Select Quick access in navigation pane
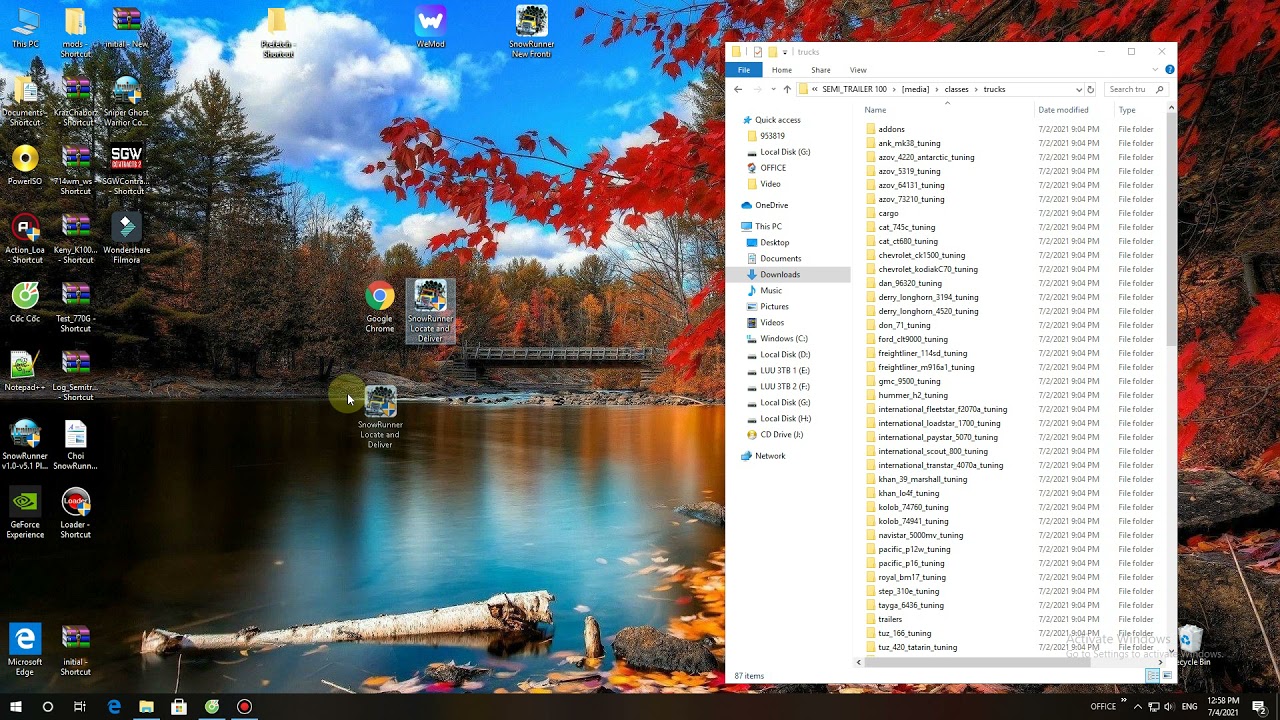The width and height of the screenshot is (1280, 720). [777, 120]
